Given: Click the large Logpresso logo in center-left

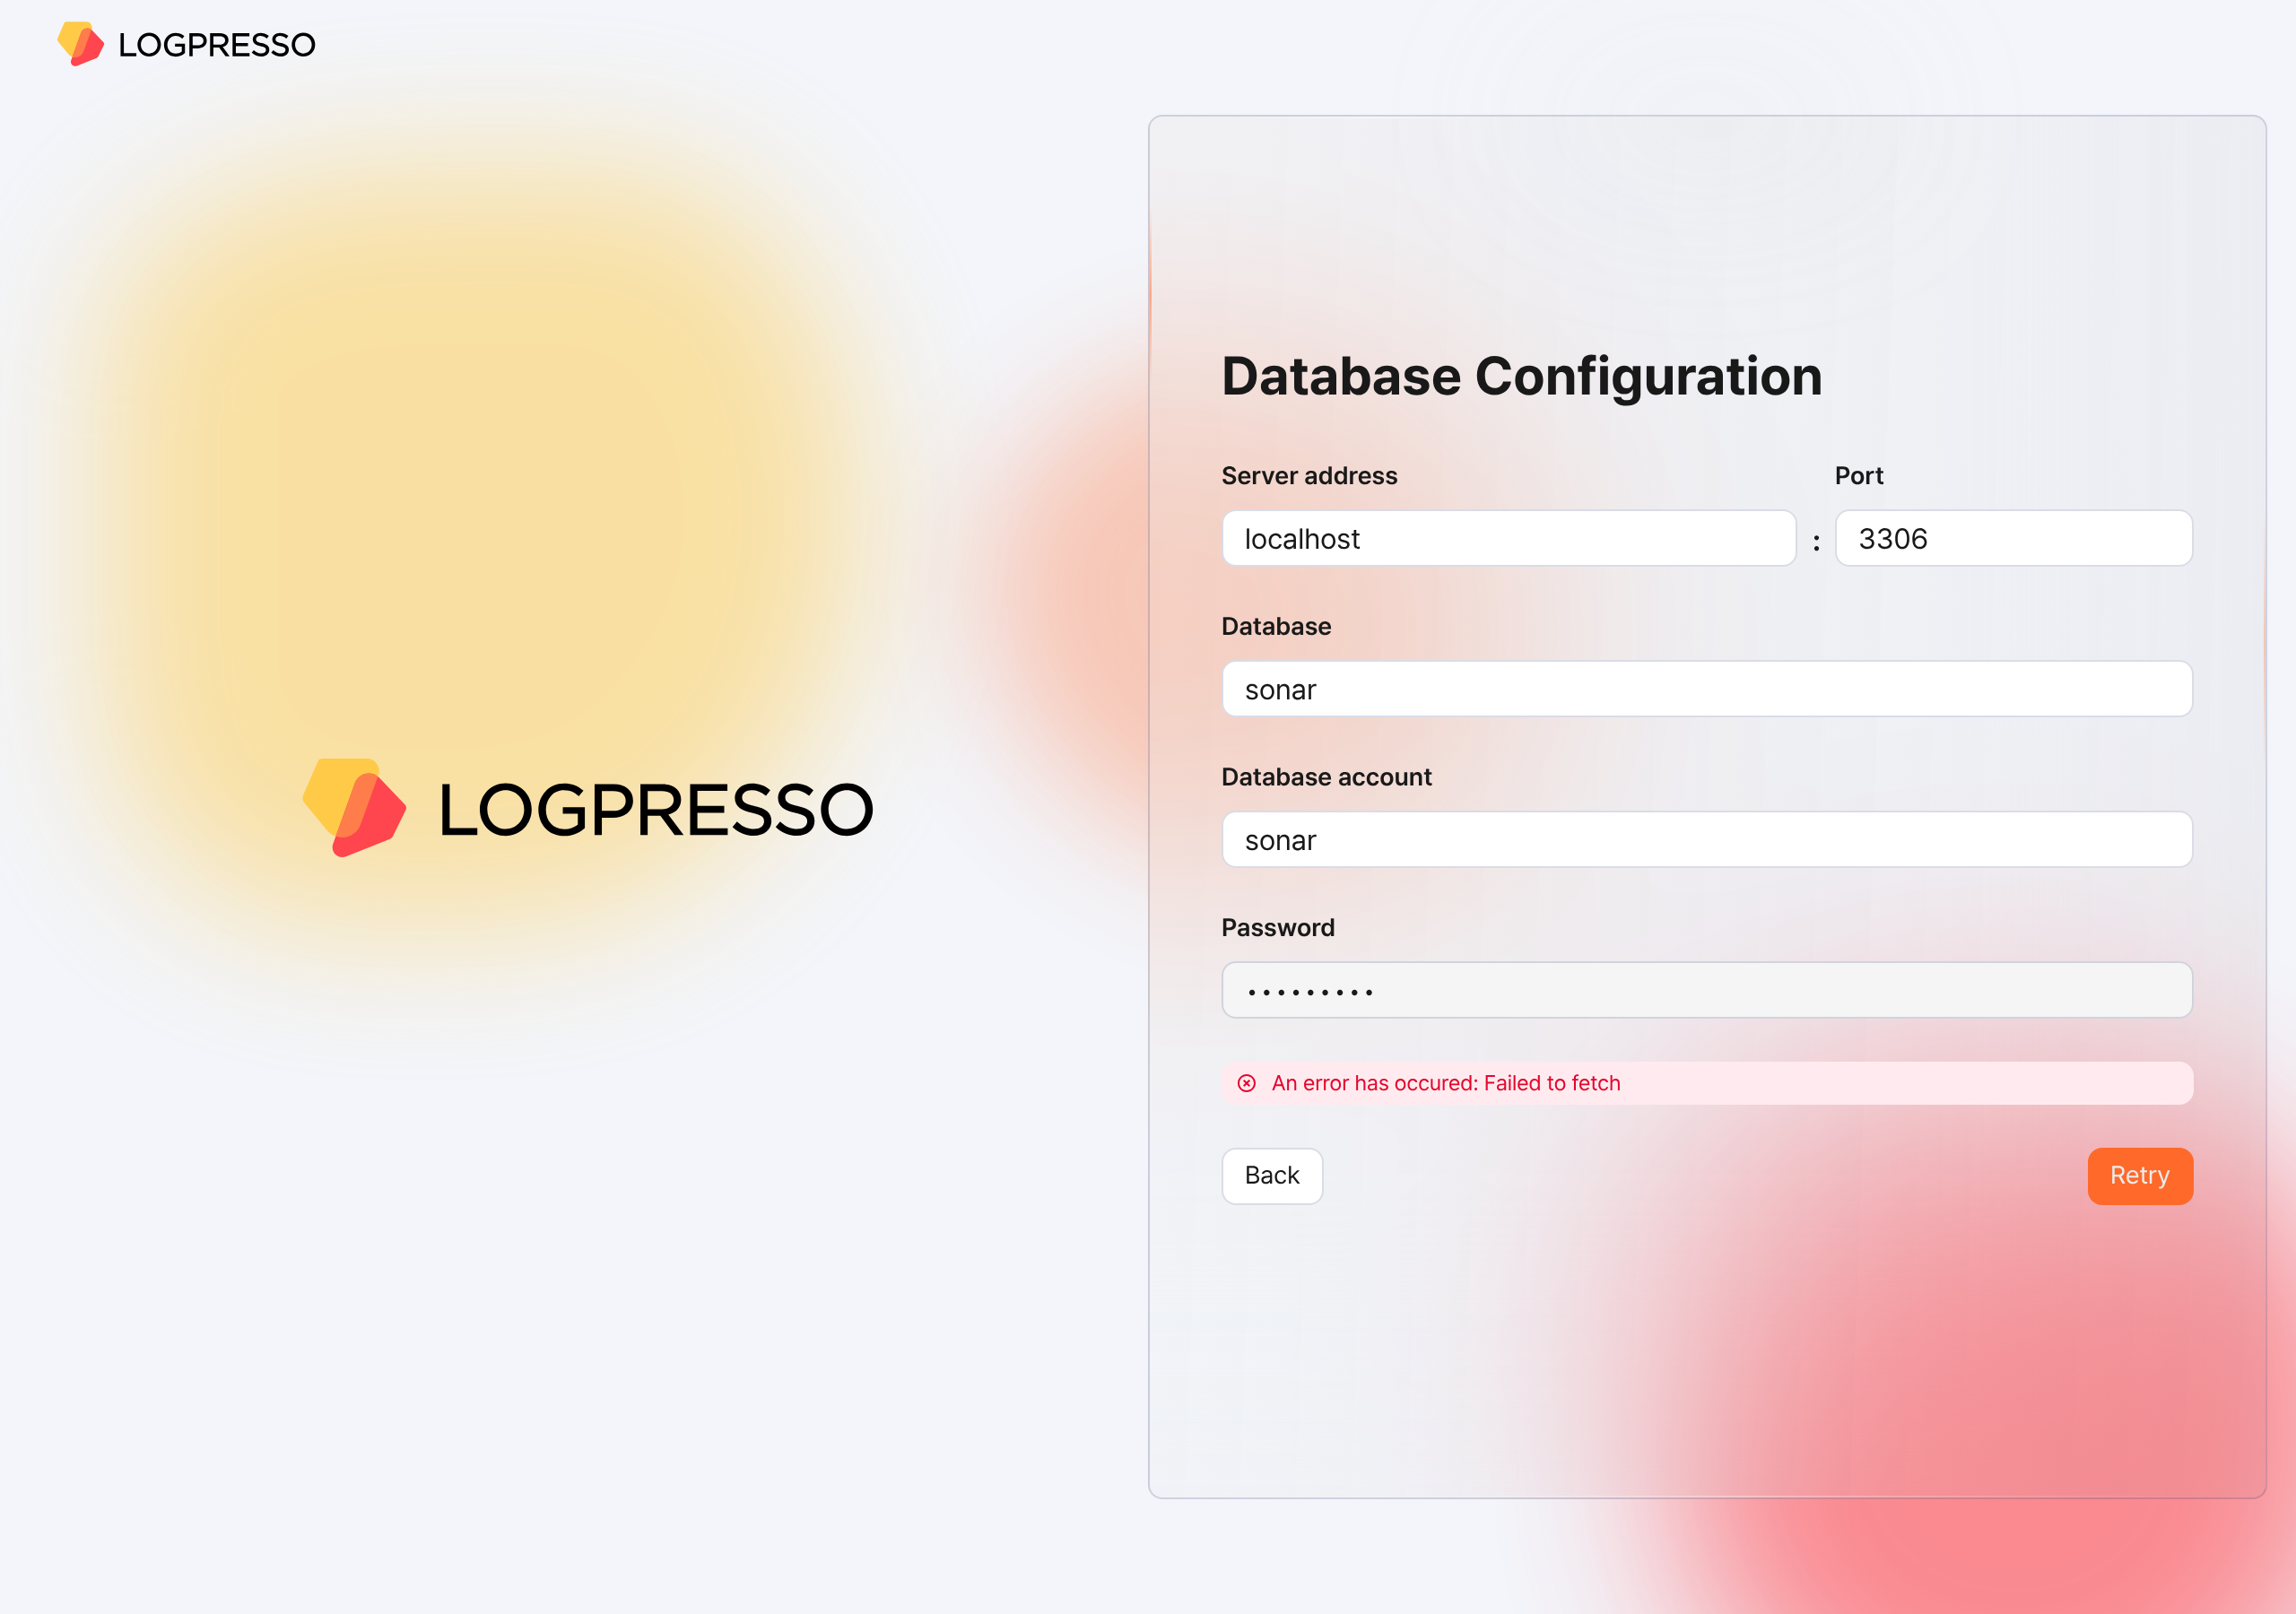Looking at the screenshot, I should click(588, 808).
